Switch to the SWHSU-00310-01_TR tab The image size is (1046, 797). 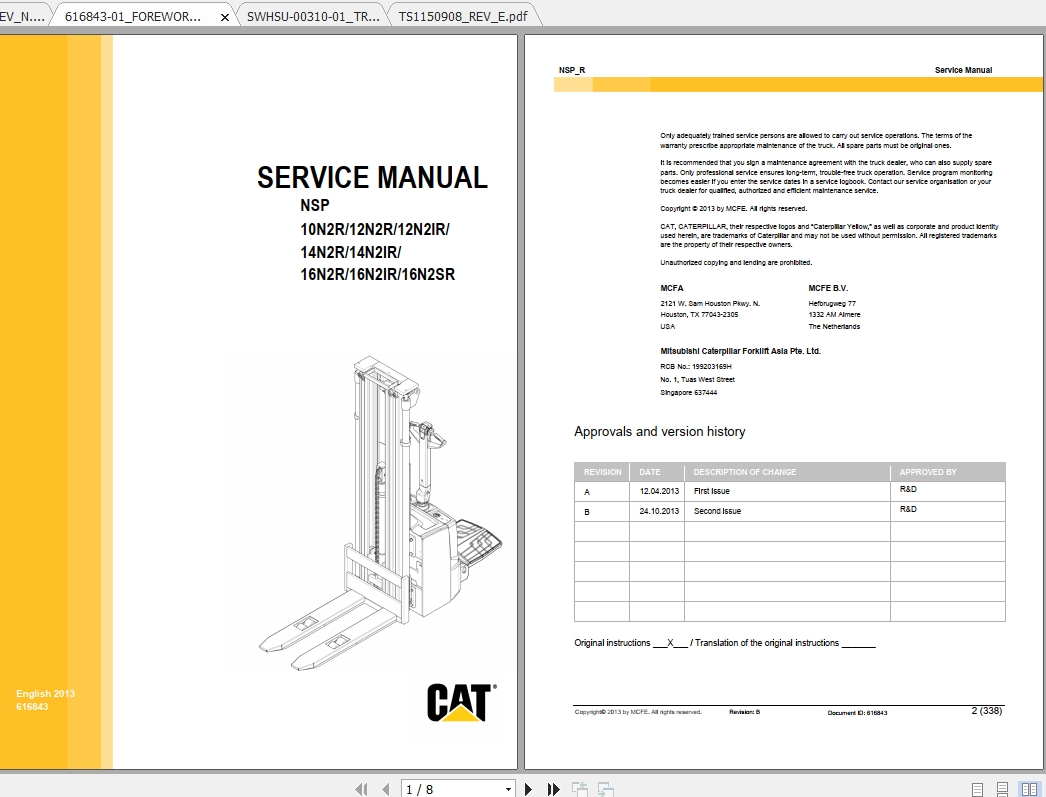click(312, 16)
